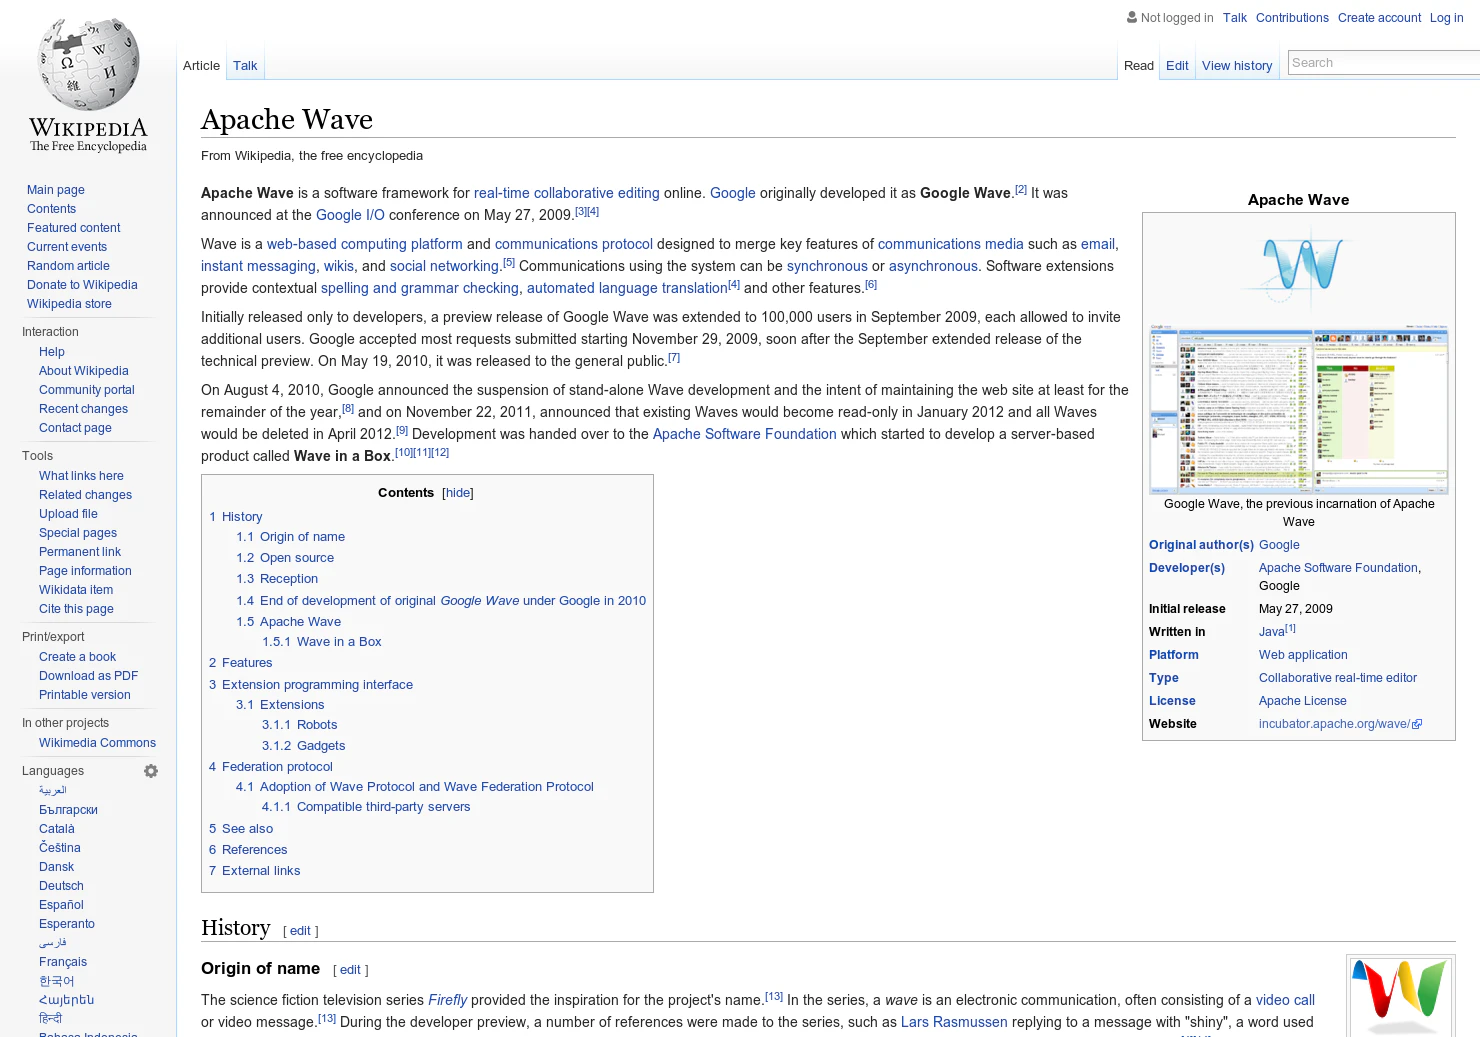The width and height of the screenshot is (1480, 1037).
Task: Go to Main page in sidebar
Action: tap(56, 190)
